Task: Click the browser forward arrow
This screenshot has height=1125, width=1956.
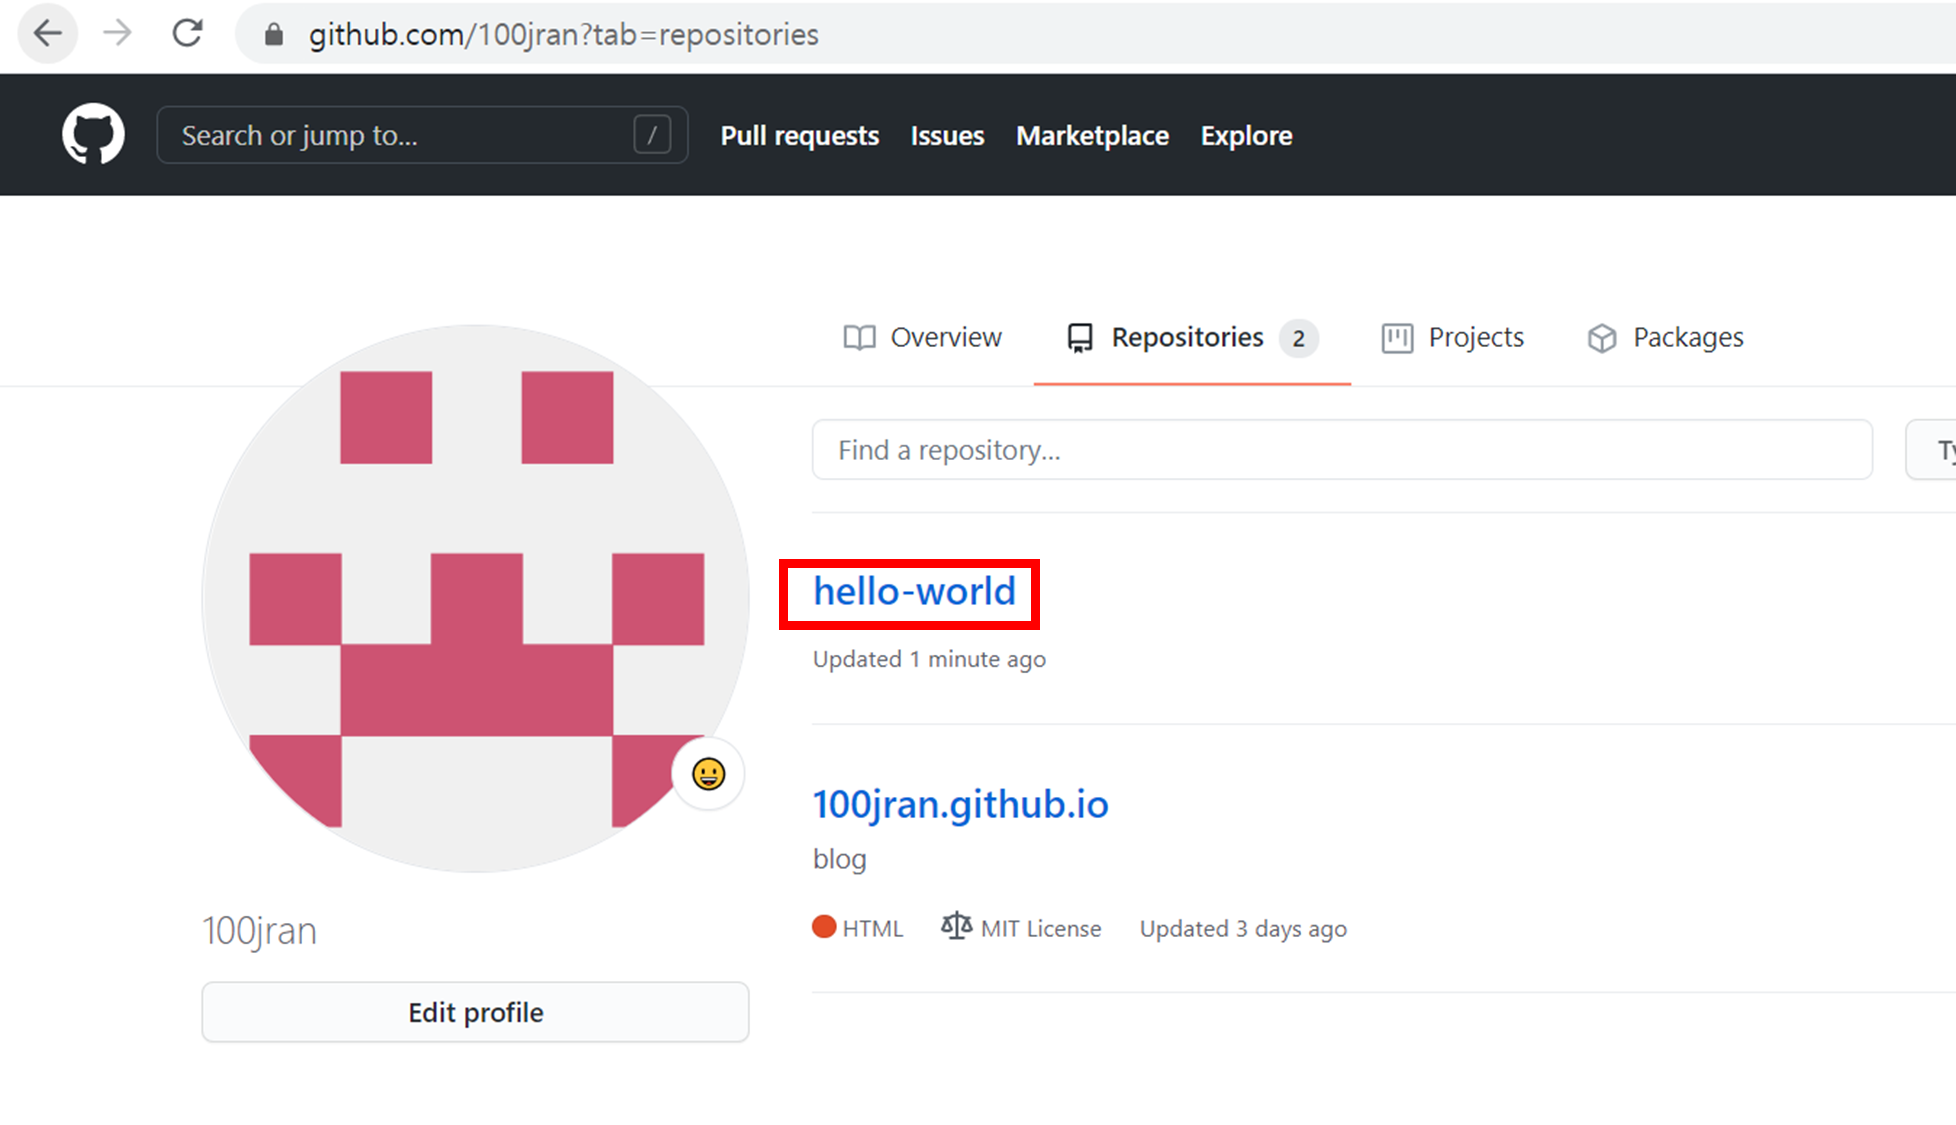Action: [117, 34]
